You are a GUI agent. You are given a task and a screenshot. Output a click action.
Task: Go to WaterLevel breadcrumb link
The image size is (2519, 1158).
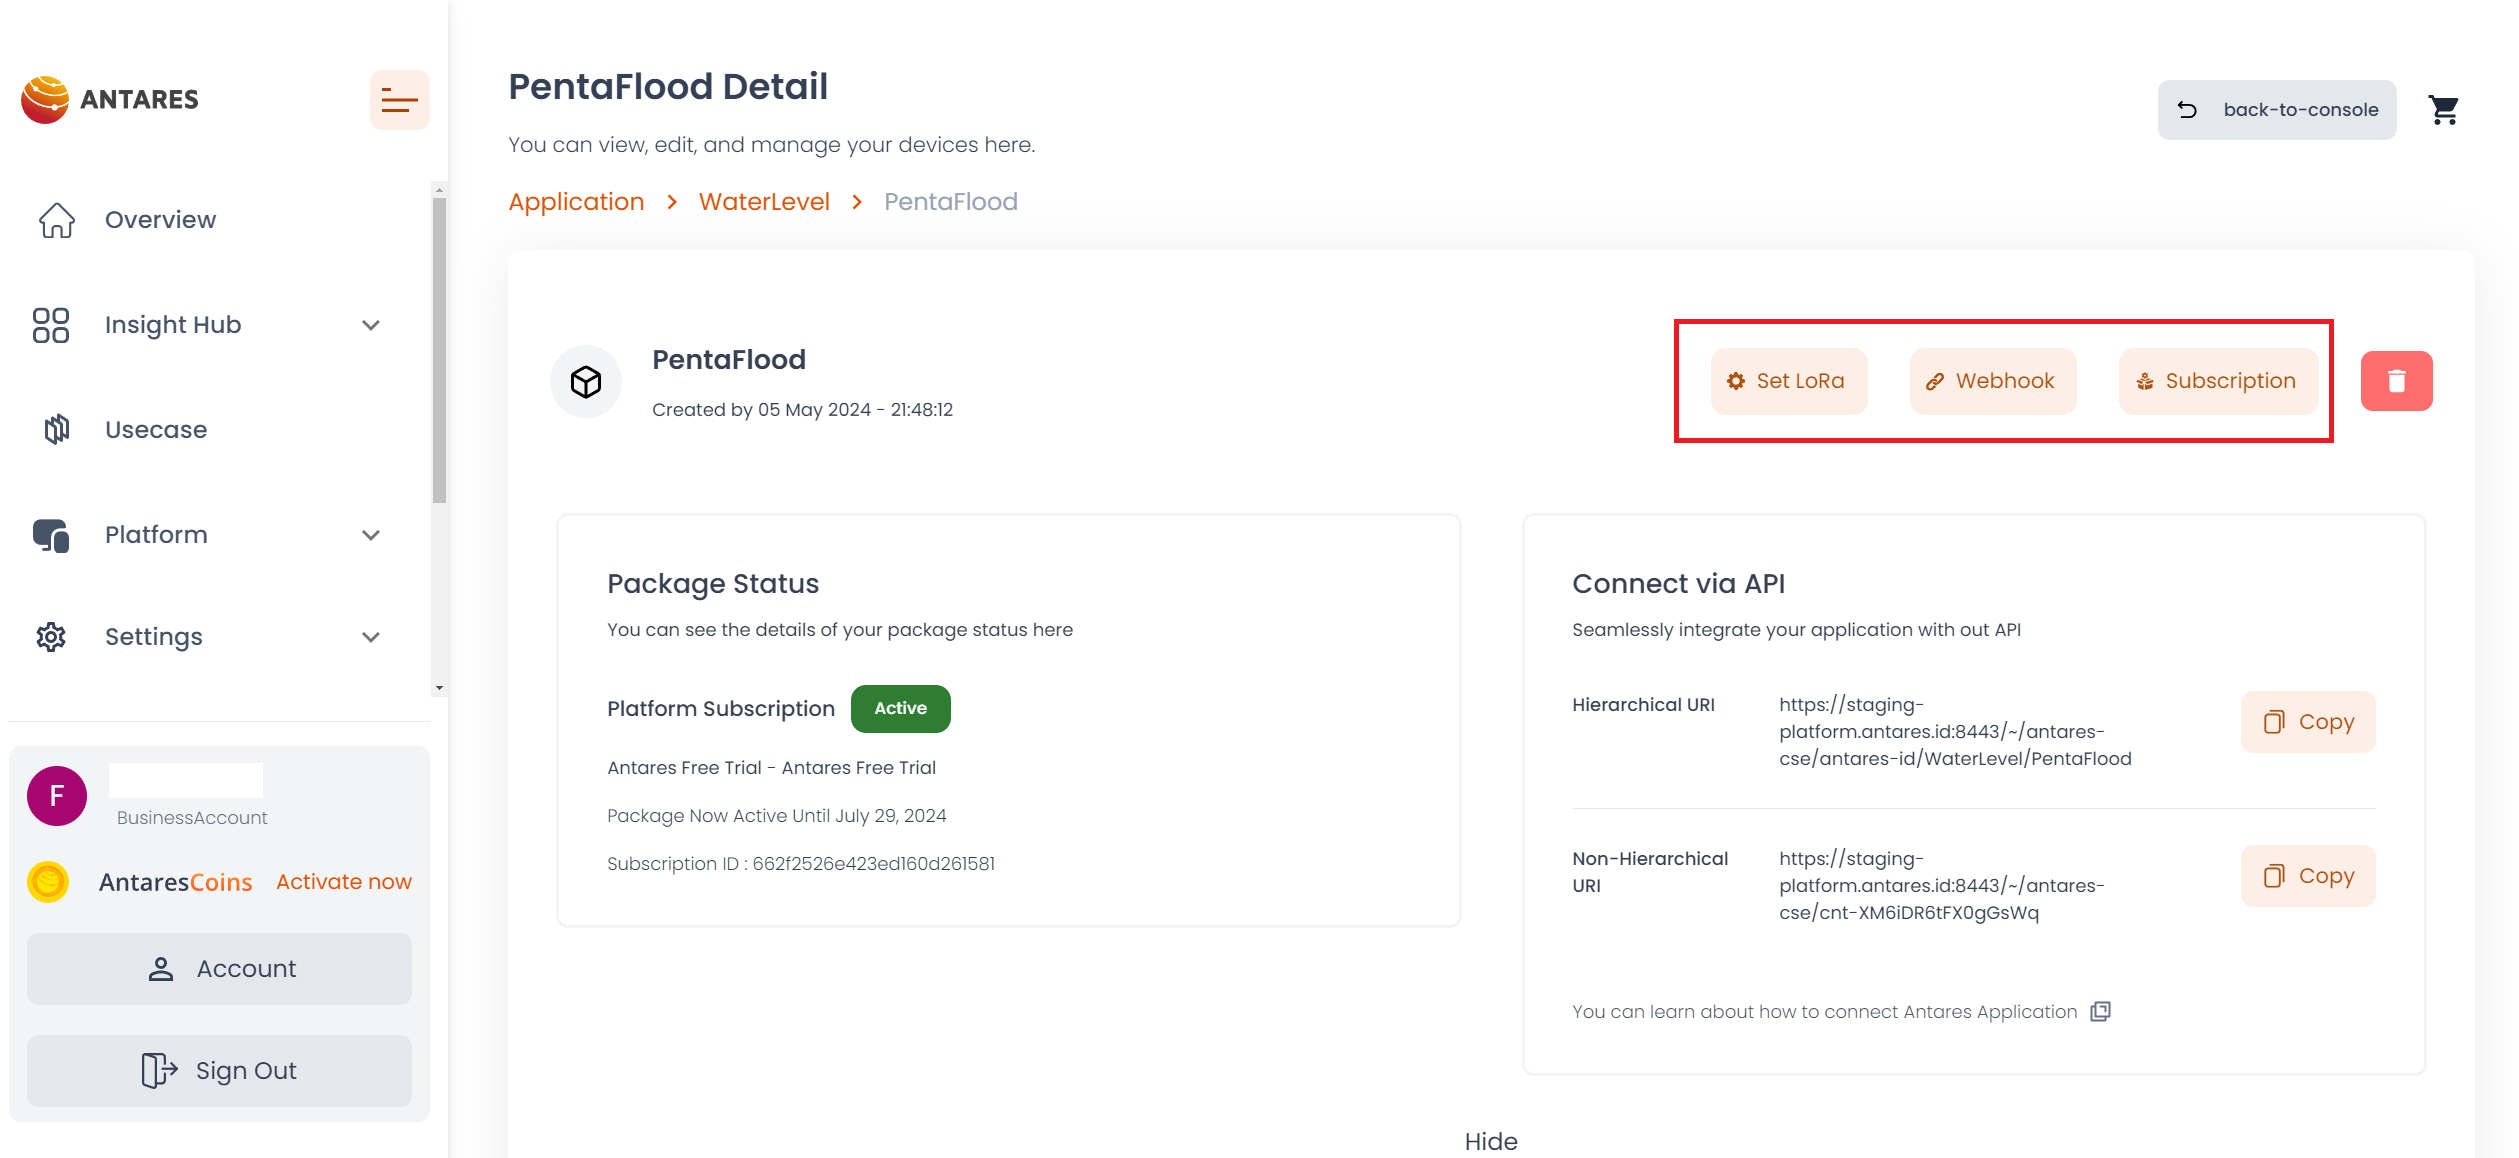[x=764, y=202]
